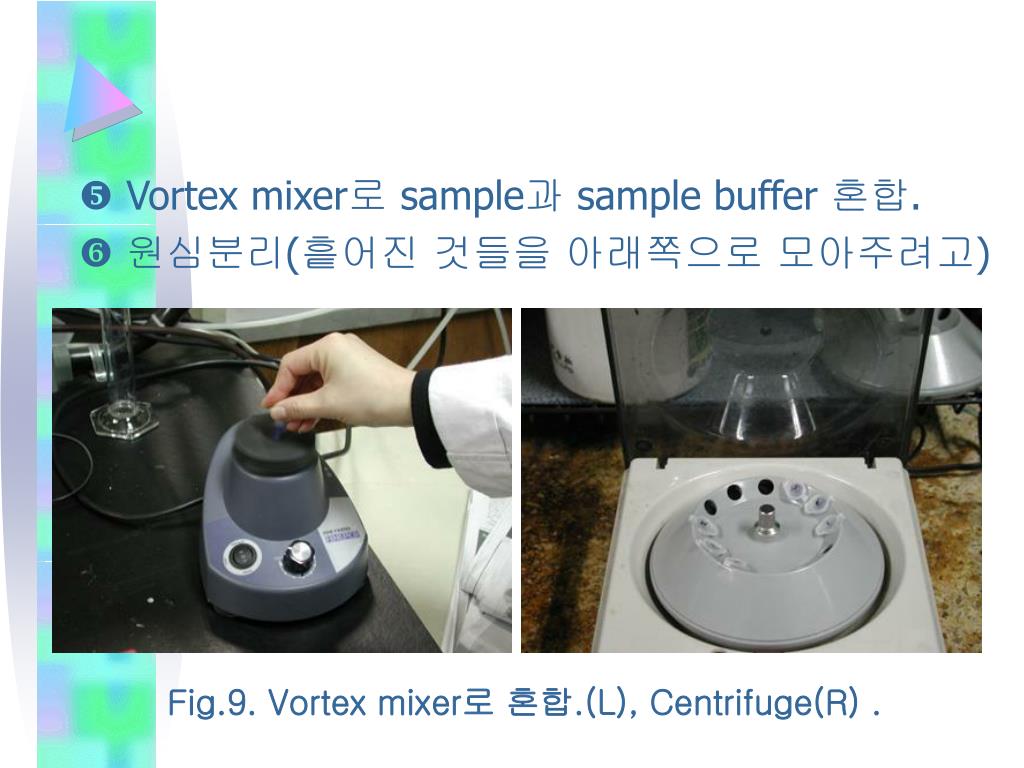This screenshot has height=768, width=1024.
Task: Open the left vortex mixer photo
Action: point(281,480)
